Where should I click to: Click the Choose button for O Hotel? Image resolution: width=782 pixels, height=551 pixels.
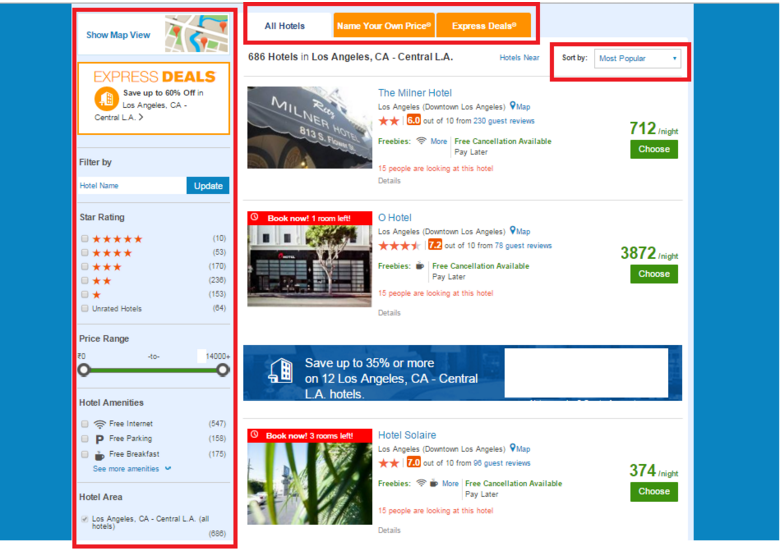tap(654, 274)
